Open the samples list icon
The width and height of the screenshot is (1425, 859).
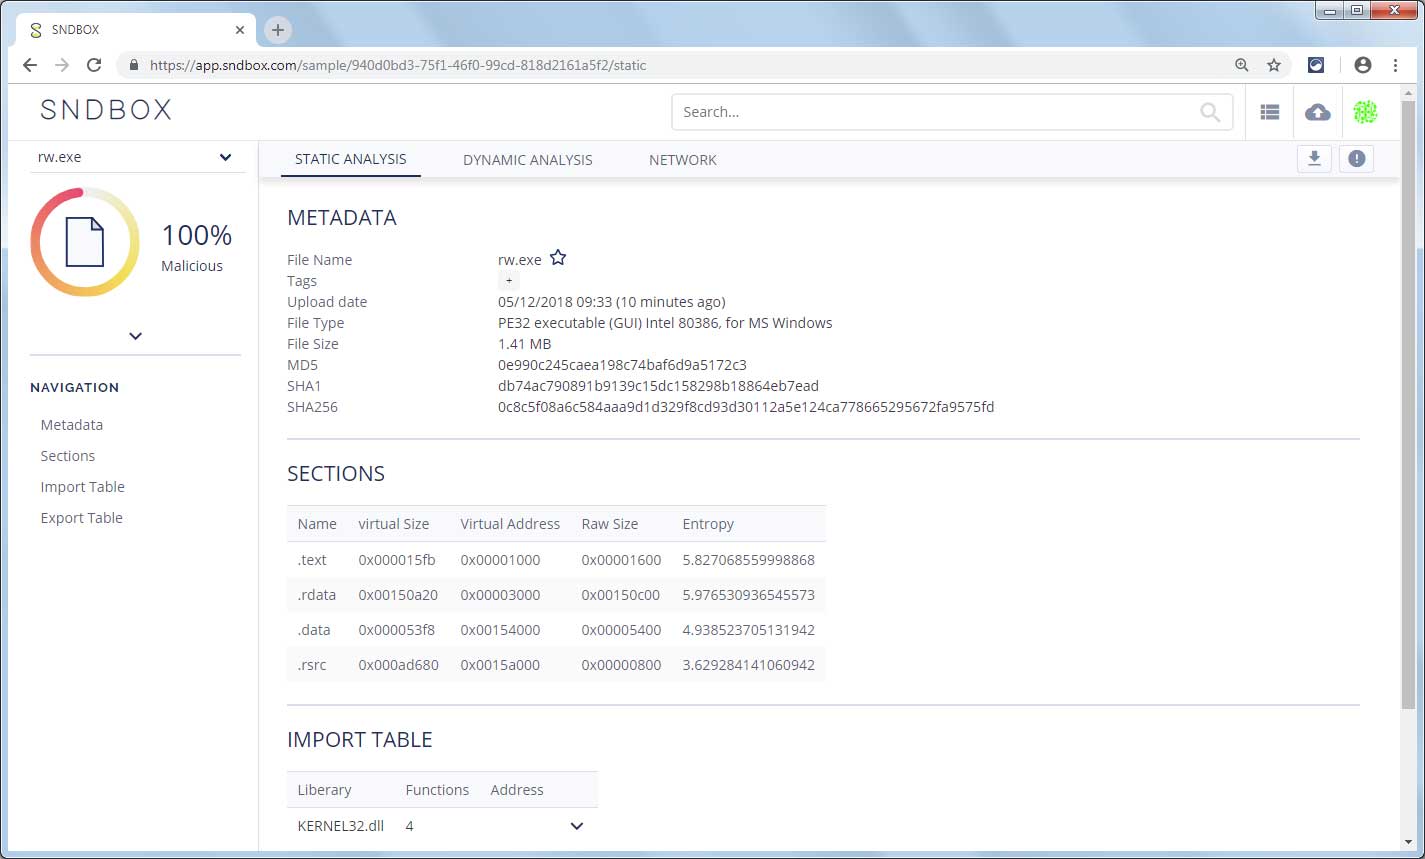(1270, 112)
